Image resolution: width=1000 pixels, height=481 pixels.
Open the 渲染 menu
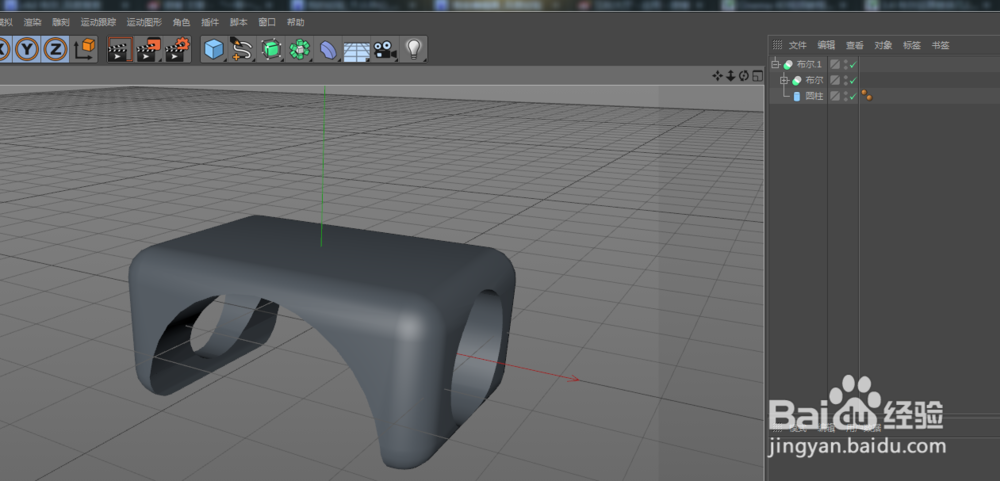click(33, 22)
